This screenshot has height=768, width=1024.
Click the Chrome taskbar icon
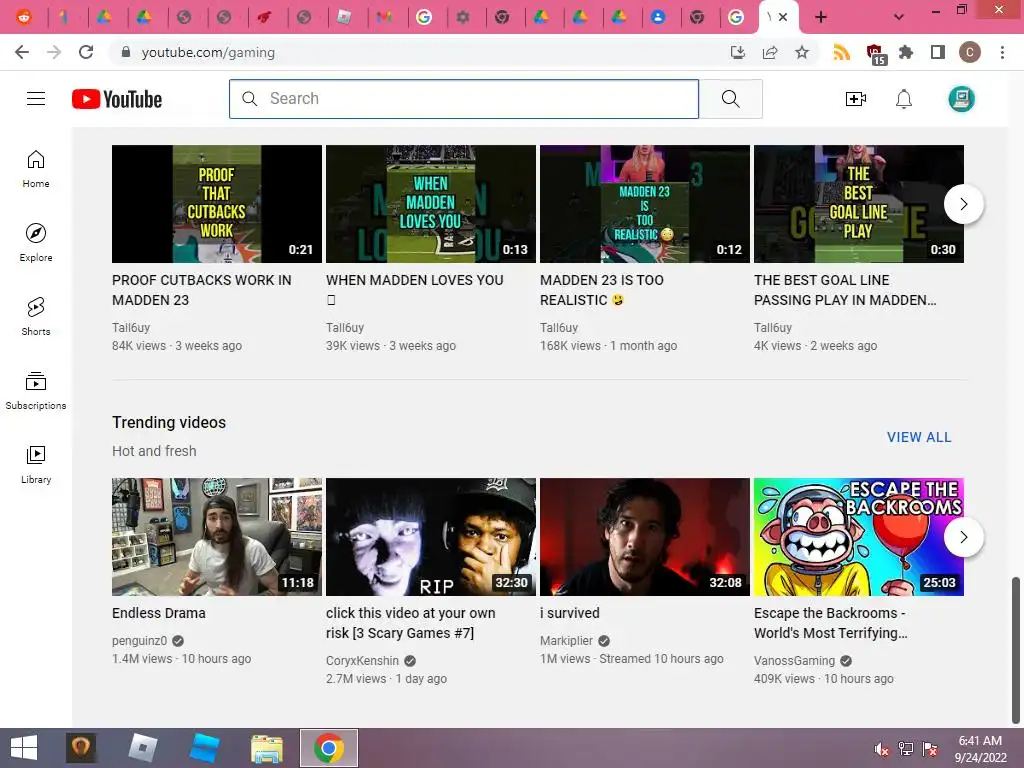coord(329,748)
